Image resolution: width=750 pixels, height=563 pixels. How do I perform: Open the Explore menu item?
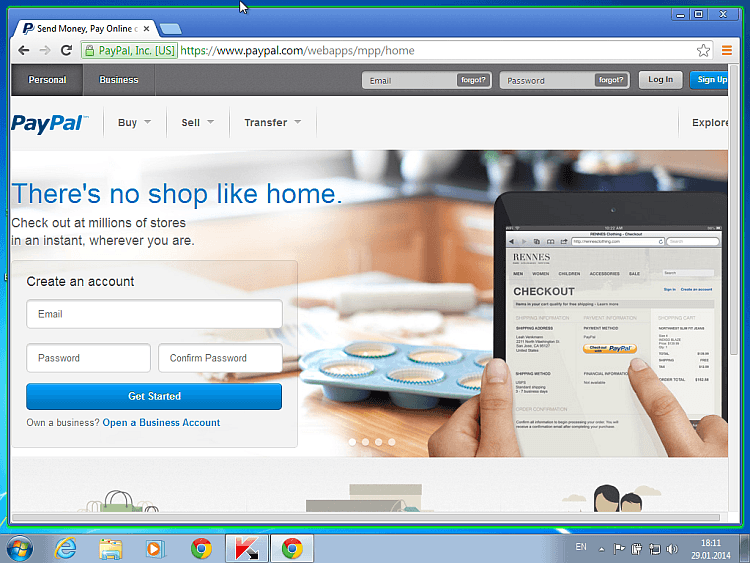click(x=710, y=122)
